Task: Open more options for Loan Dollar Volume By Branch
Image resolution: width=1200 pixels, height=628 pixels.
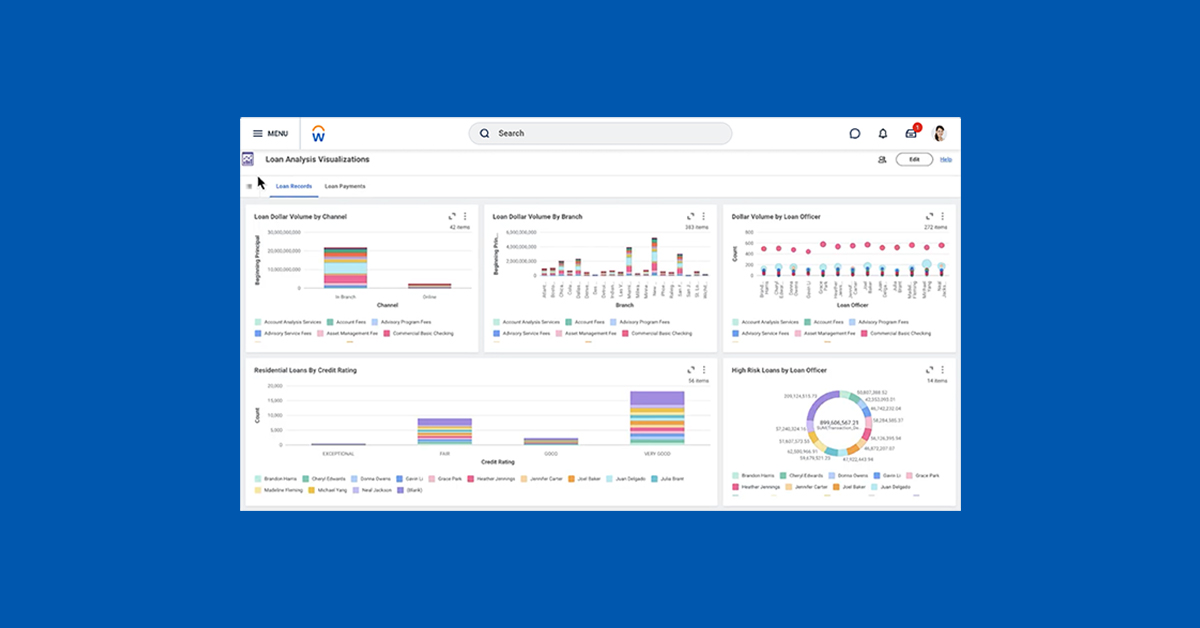Action: point(703,216)
